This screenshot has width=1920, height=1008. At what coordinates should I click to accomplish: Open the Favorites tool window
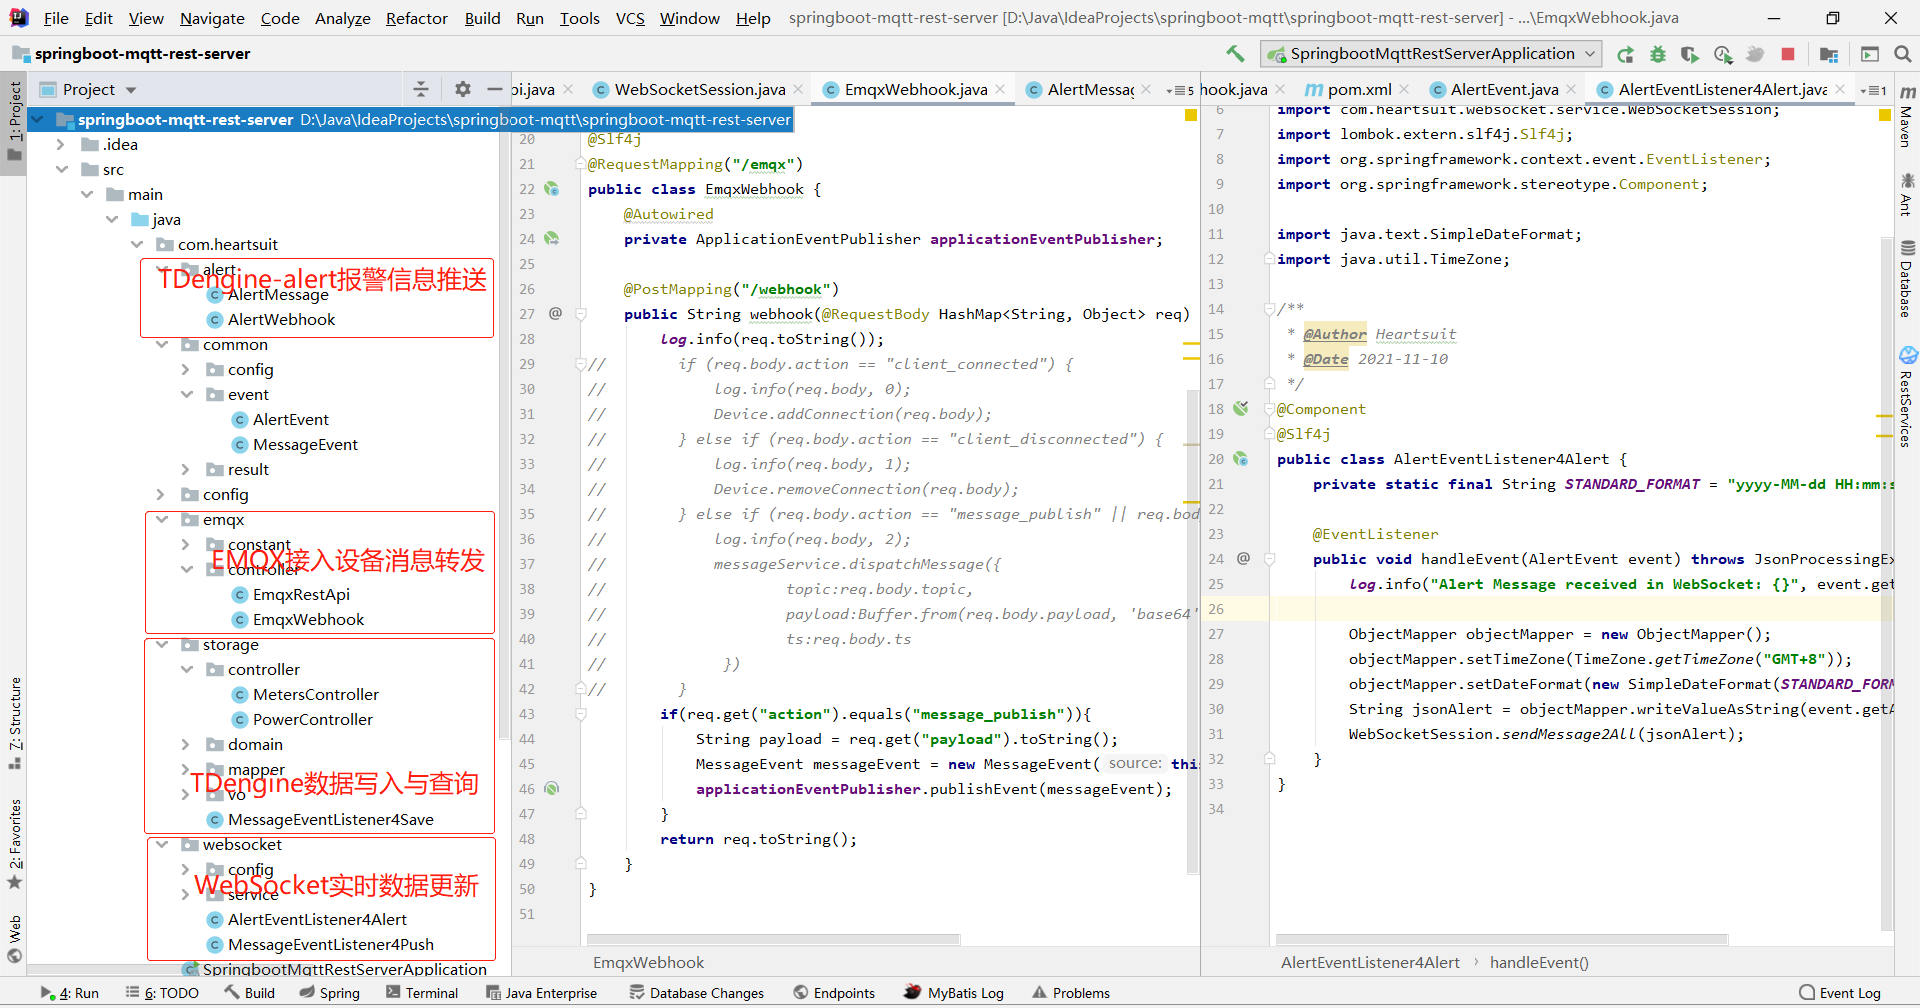[14, 844]
